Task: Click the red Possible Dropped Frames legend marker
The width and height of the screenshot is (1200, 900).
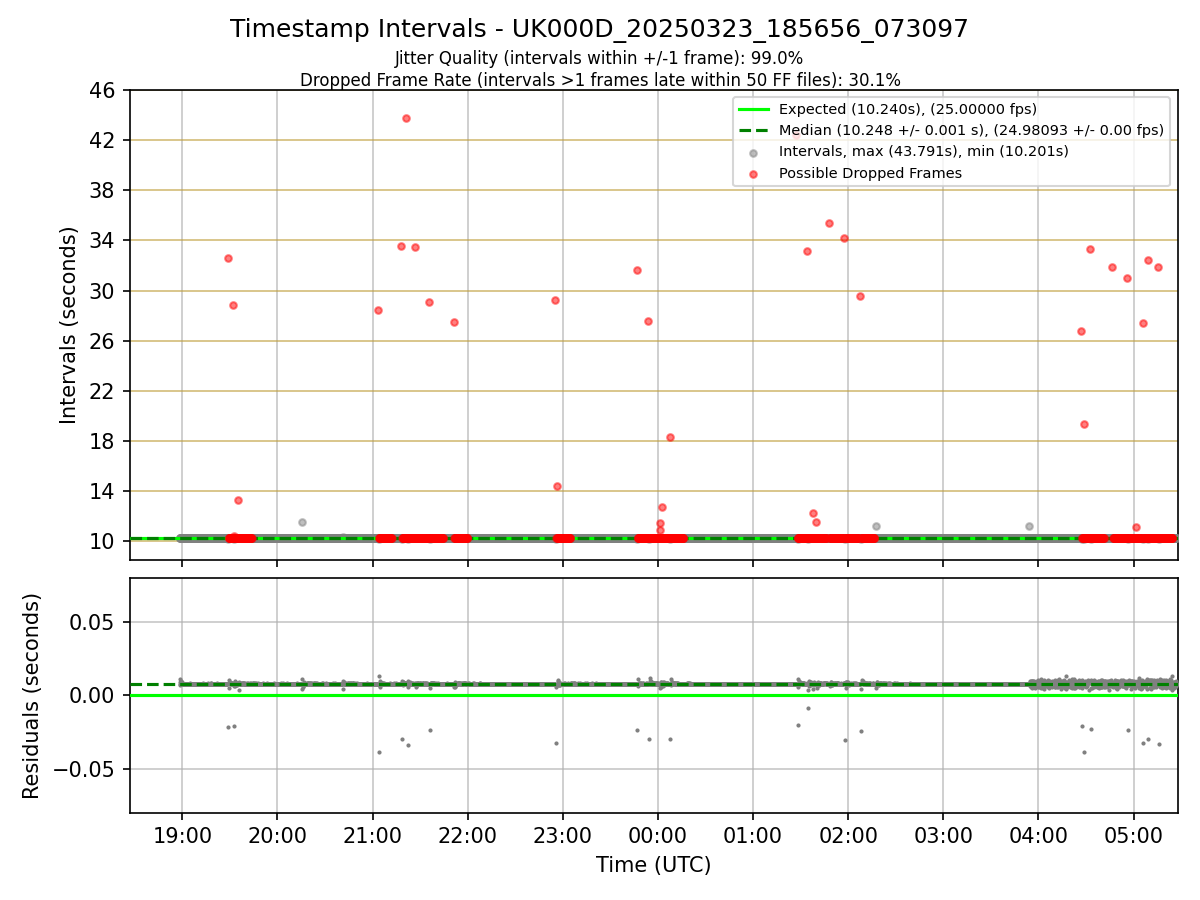Action: 753,173
